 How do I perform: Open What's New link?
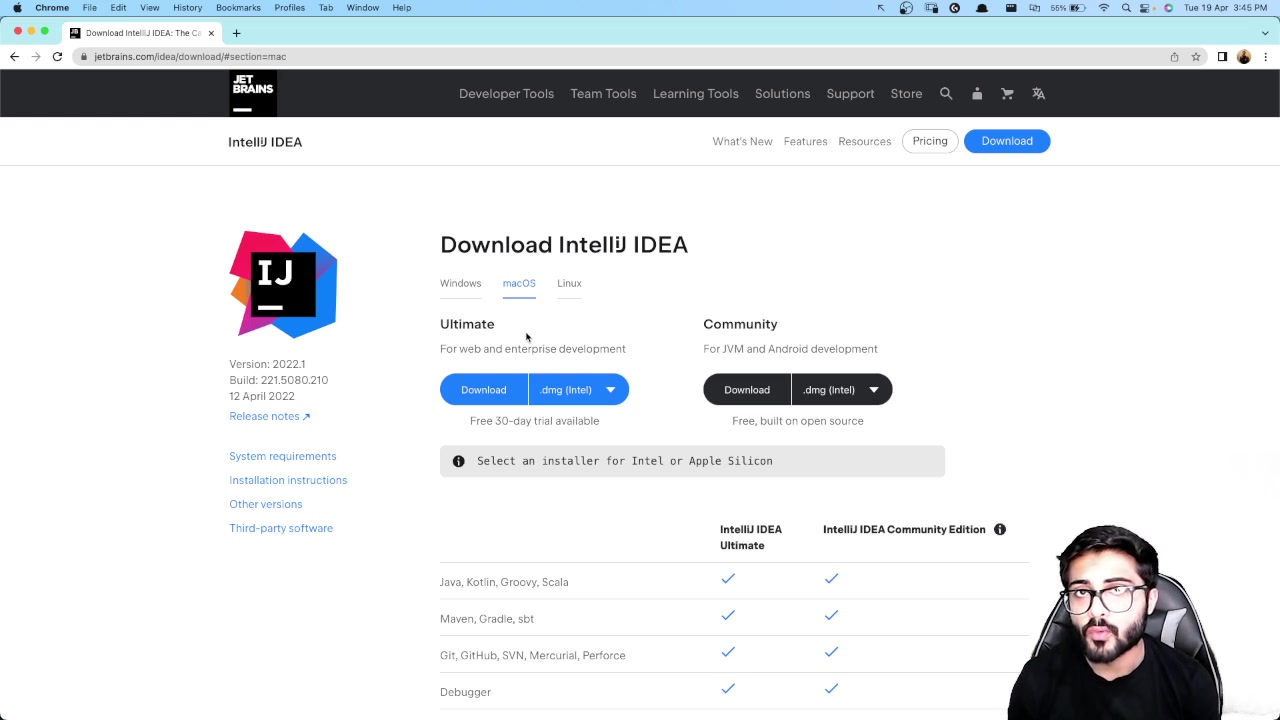click(742, 141)
